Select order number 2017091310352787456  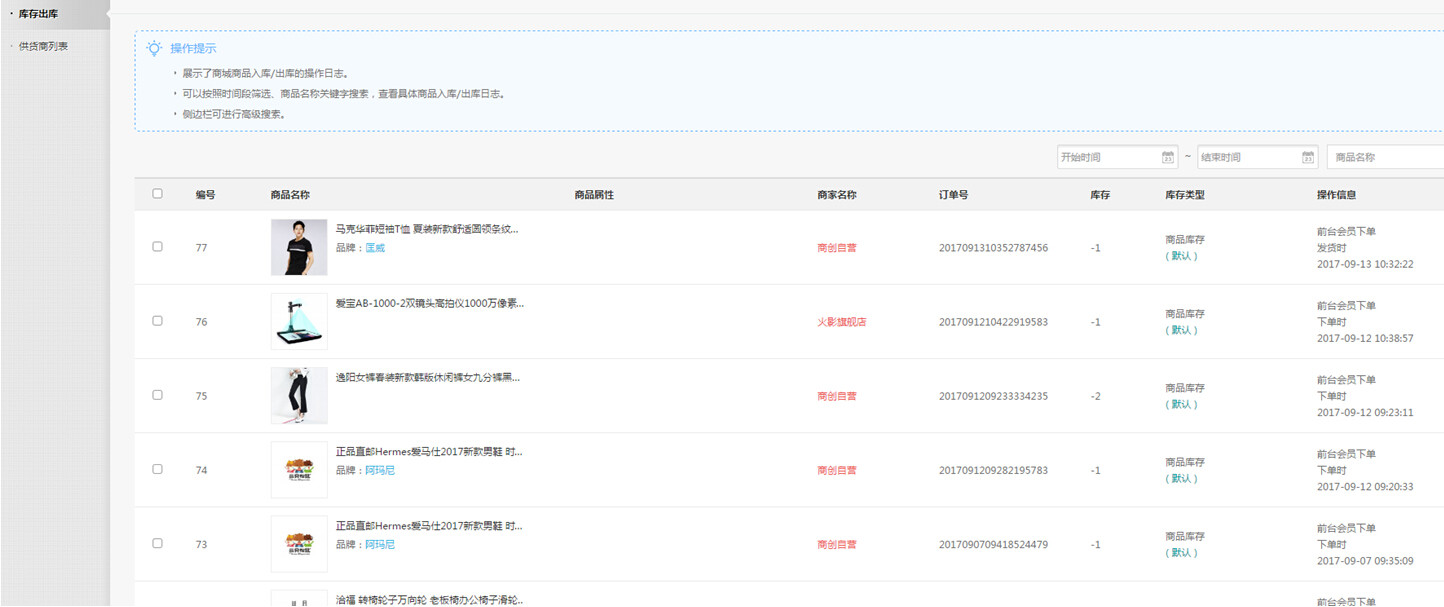[x=993, y=248]
